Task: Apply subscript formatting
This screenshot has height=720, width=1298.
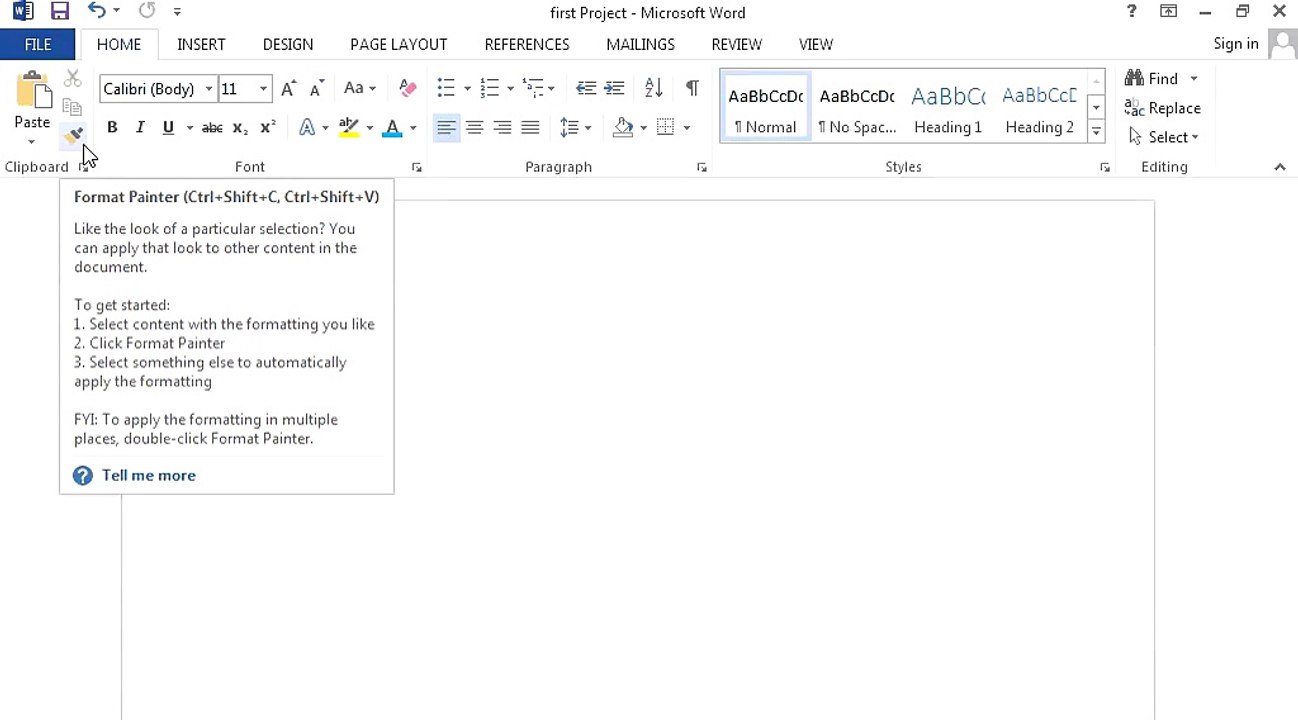Action: (x=240, y=127)
